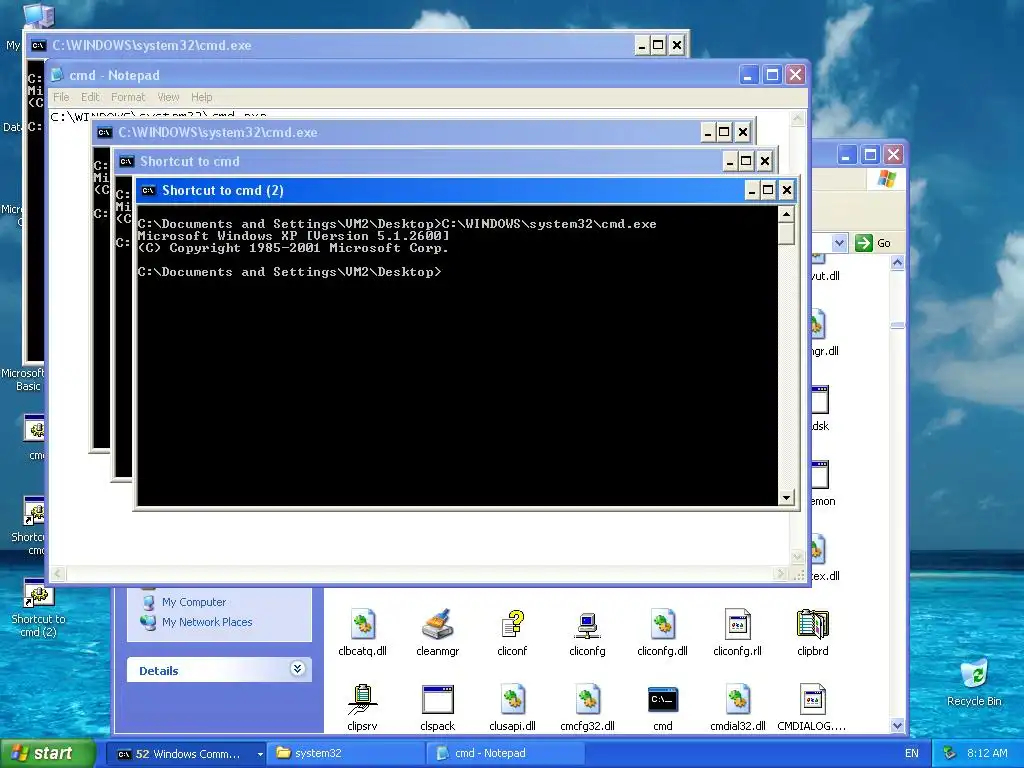Click the Start button

(x=48, y=753)
